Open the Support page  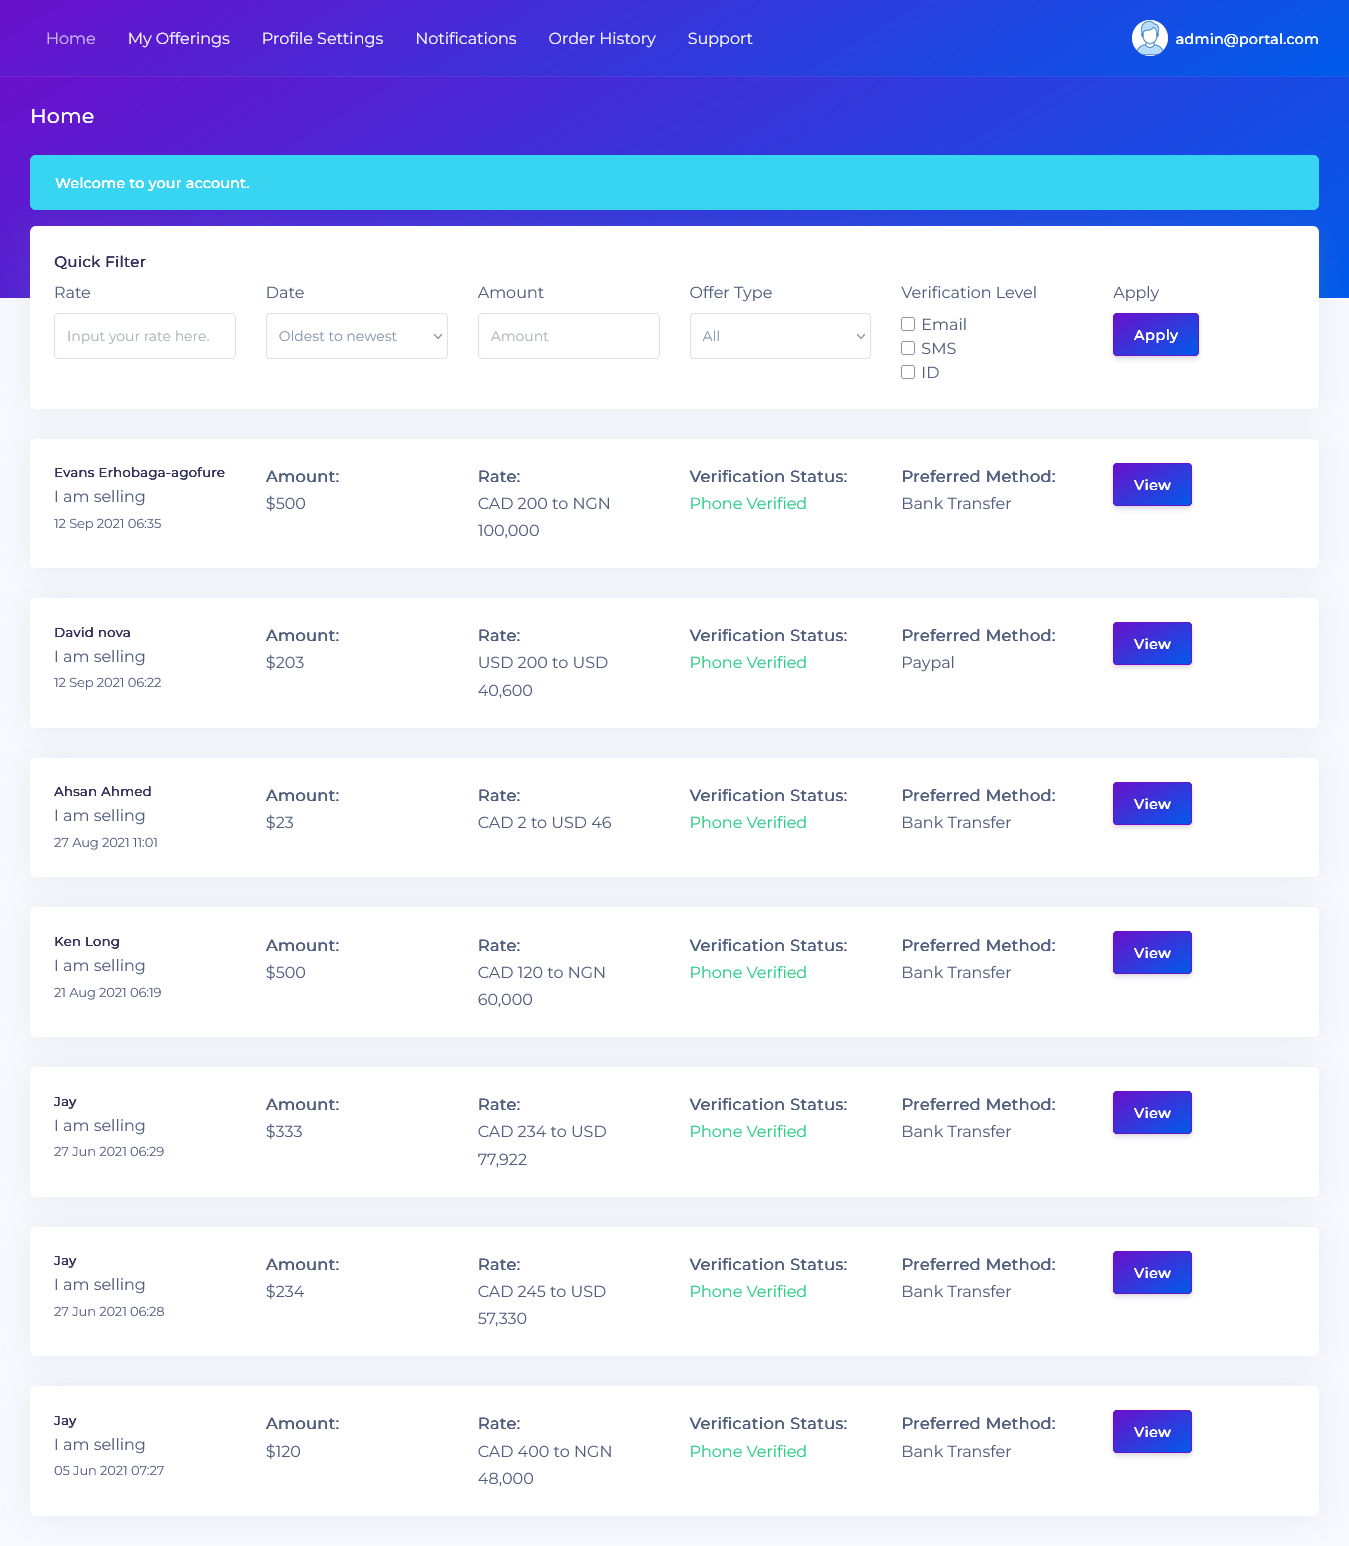[x=720, y=38]
